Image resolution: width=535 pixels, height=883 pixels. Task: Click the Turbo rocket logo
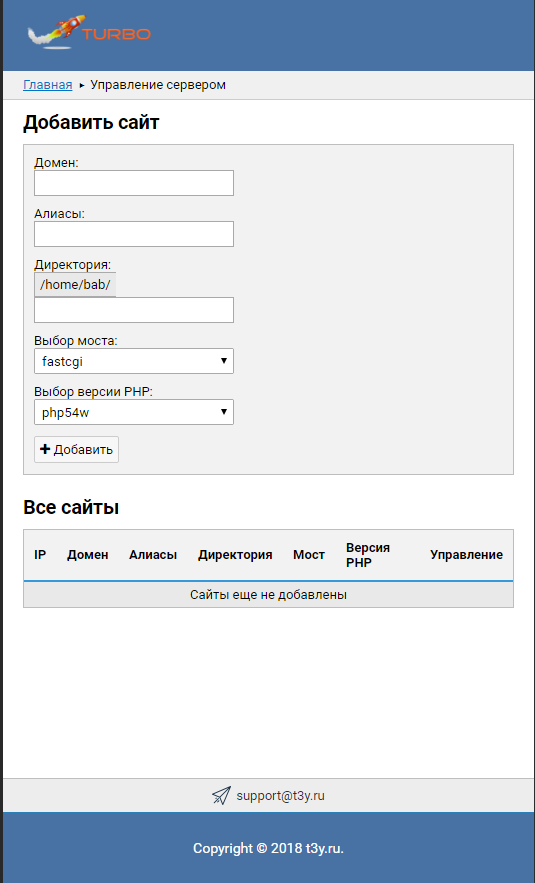[x=56, y=32]
